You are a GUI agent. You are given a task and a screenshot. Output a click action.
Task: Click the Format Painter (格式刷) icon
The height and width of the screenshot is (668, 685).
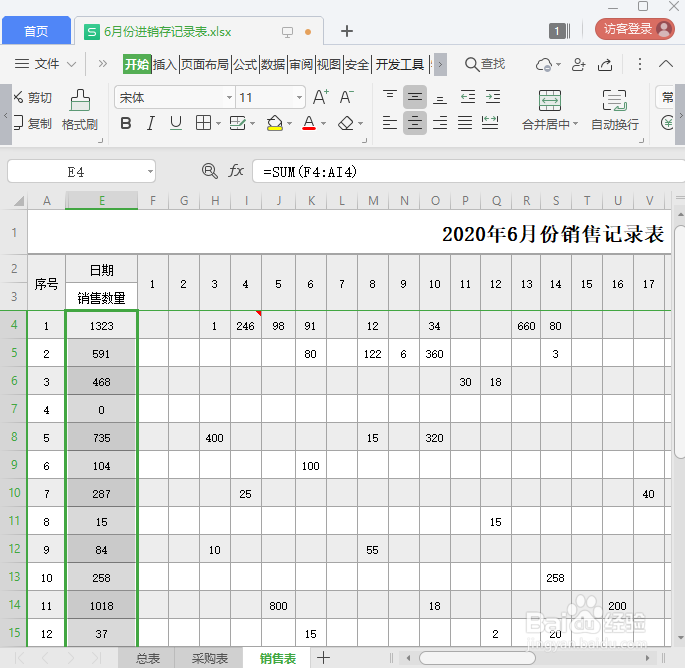tap(80, 101)
